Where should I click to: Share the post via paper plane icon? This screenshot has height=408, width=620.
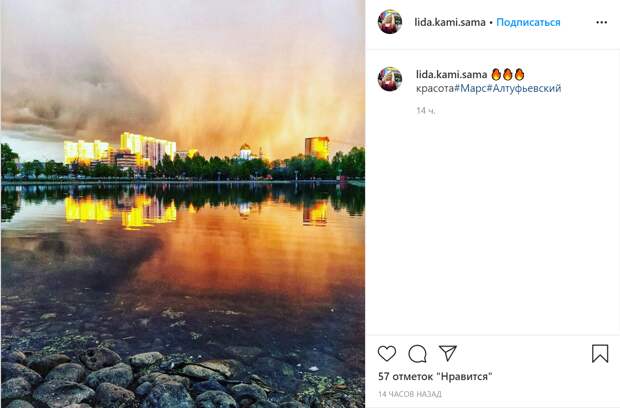[448, 353]
